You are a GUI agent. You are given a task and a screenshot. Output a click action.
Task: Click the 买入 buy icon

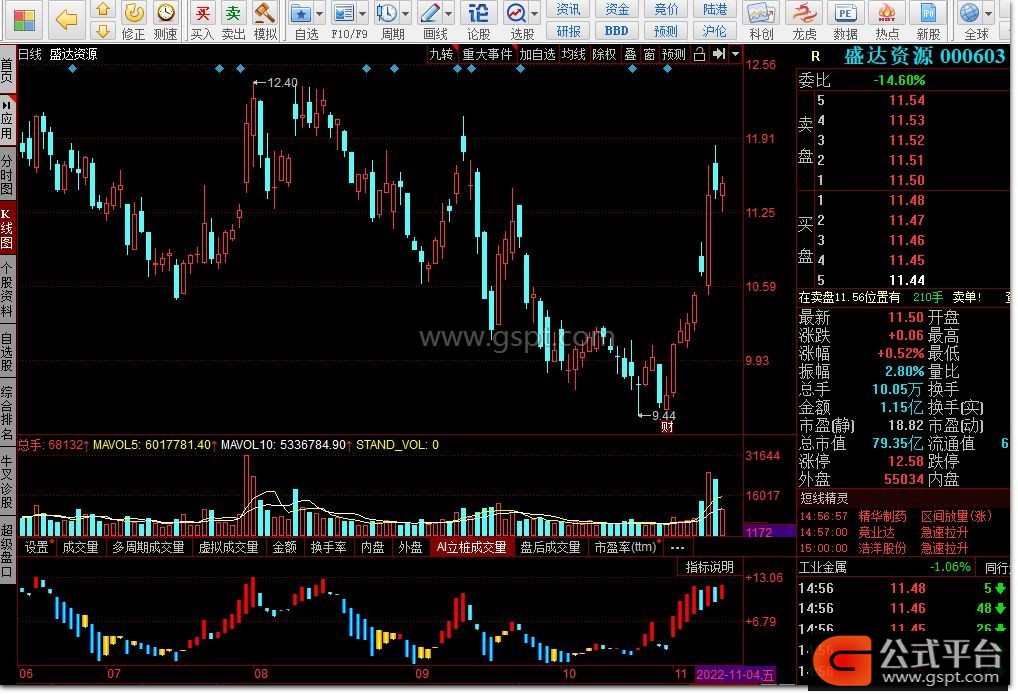[203, 12]
